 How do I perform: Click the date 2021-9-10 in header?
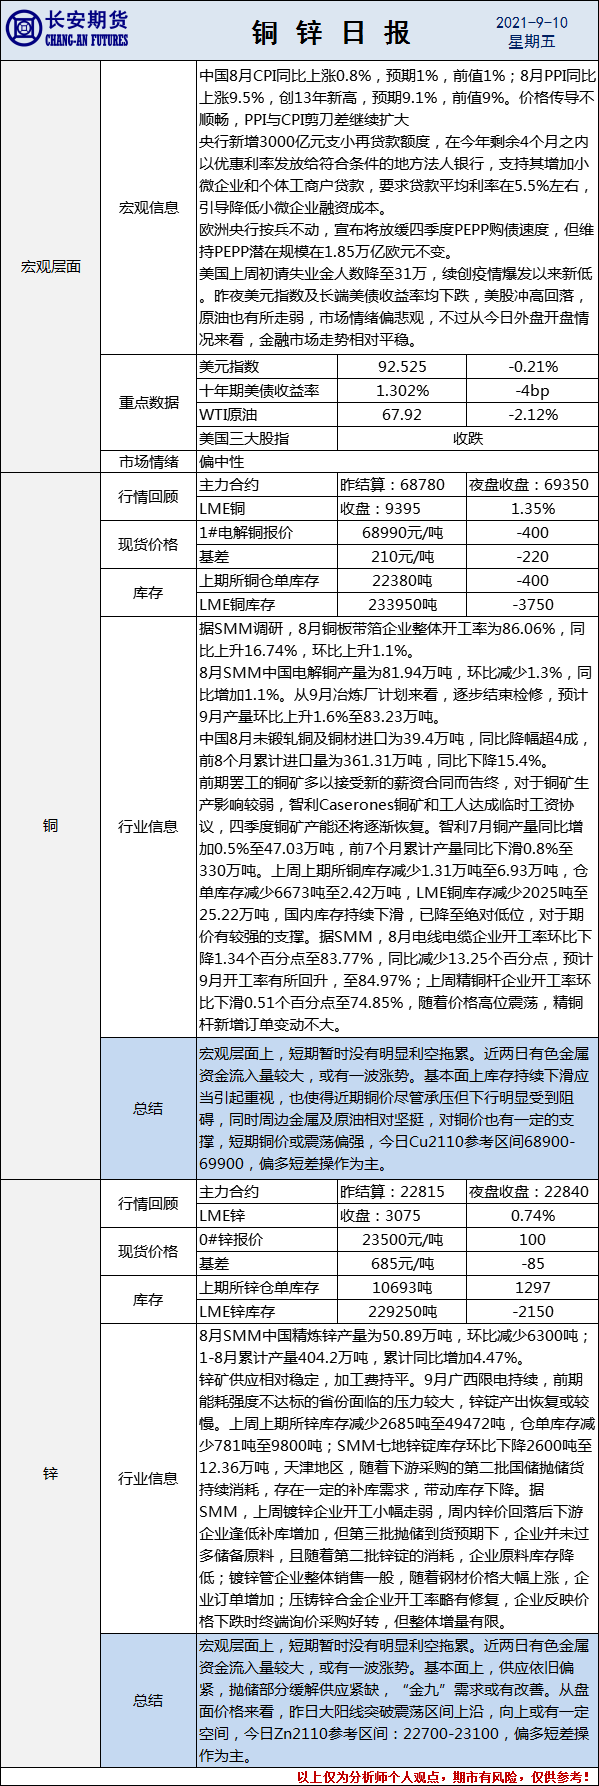(531, 22)
